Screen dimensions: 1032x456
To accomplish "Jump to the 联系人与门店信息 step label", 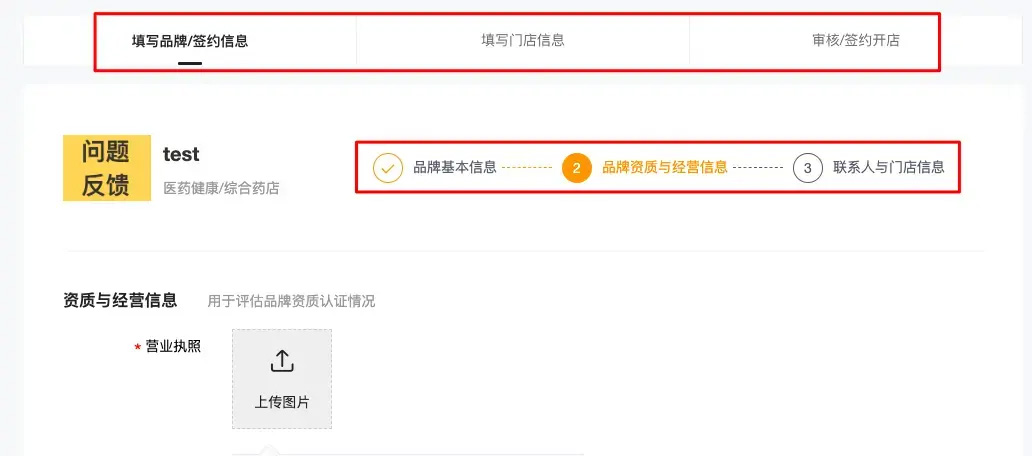I will pos(889,167).
